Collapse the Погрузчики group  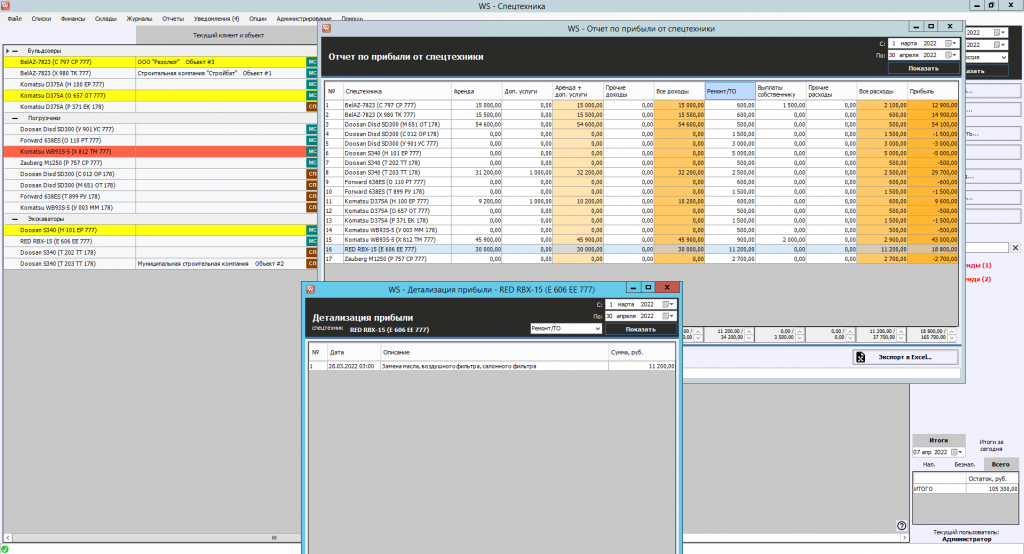15,118
